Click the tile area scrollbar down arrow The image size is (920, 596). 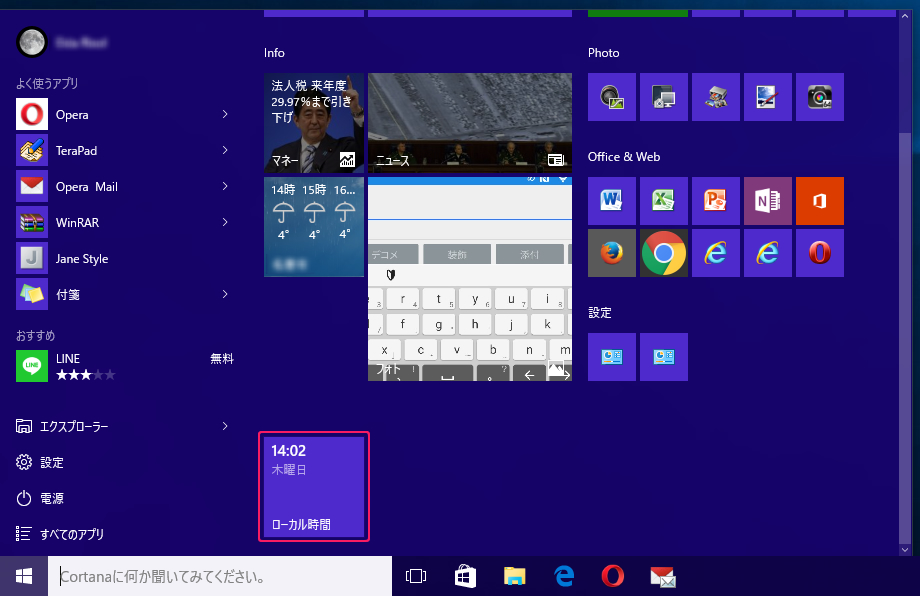click(x=905, y=550)
